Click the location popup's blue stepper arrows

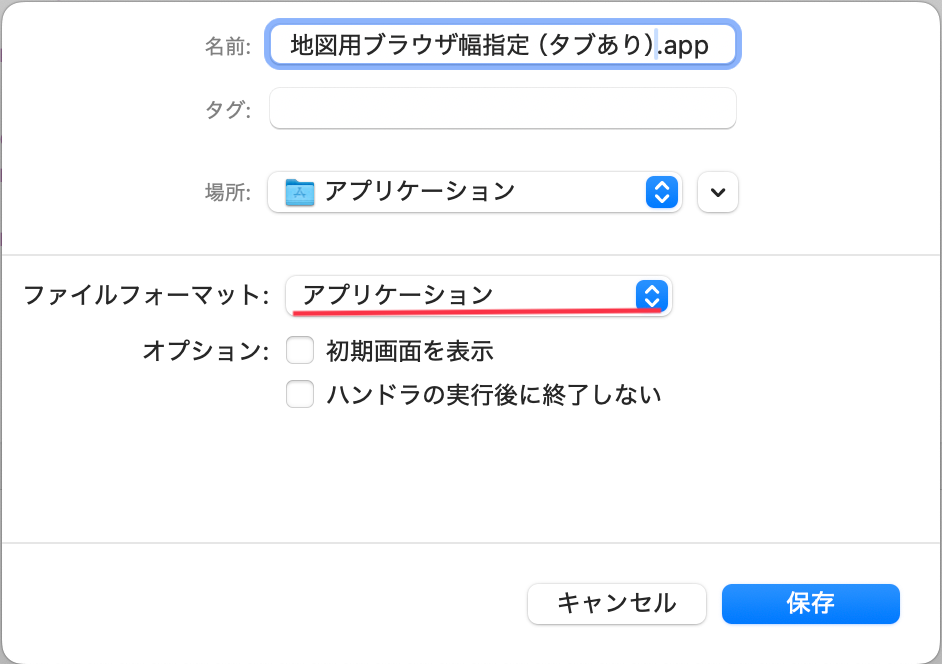click(x=662, y=192)
